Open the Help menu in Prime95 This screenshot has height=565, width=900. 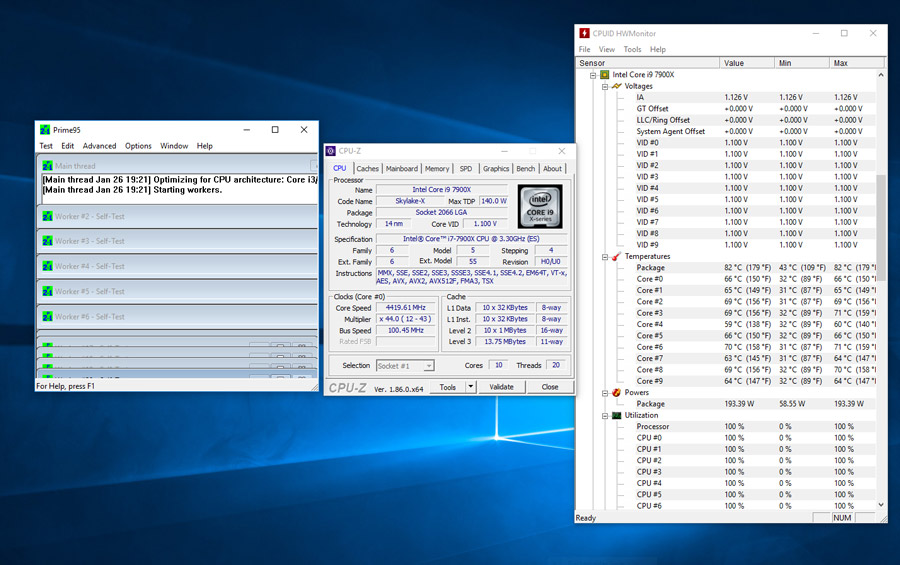204,146
